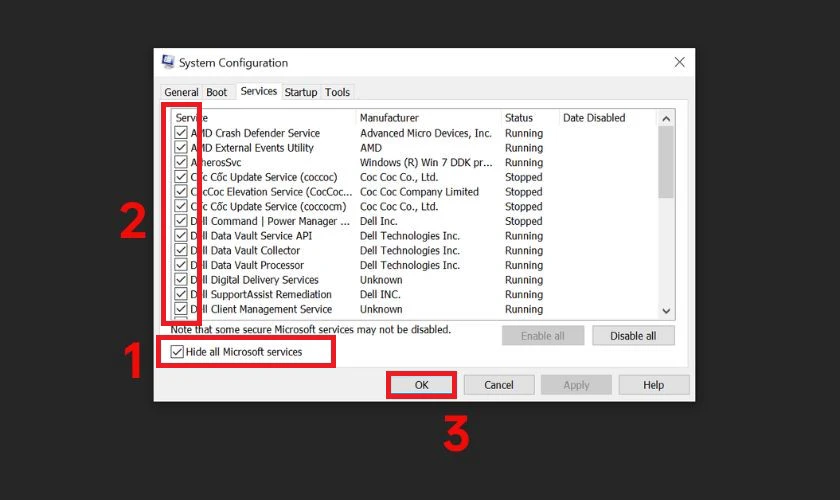Select the Services tab
The image size is (840, 500).
click(x=259, y=91)
